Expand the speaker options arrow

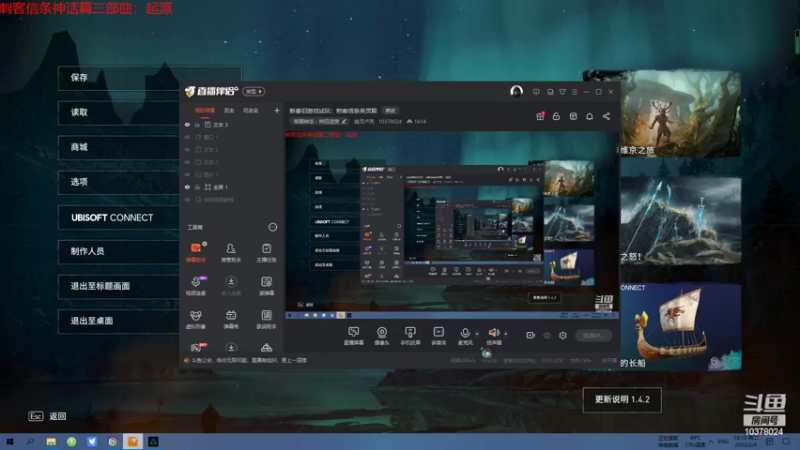point(506,334)
